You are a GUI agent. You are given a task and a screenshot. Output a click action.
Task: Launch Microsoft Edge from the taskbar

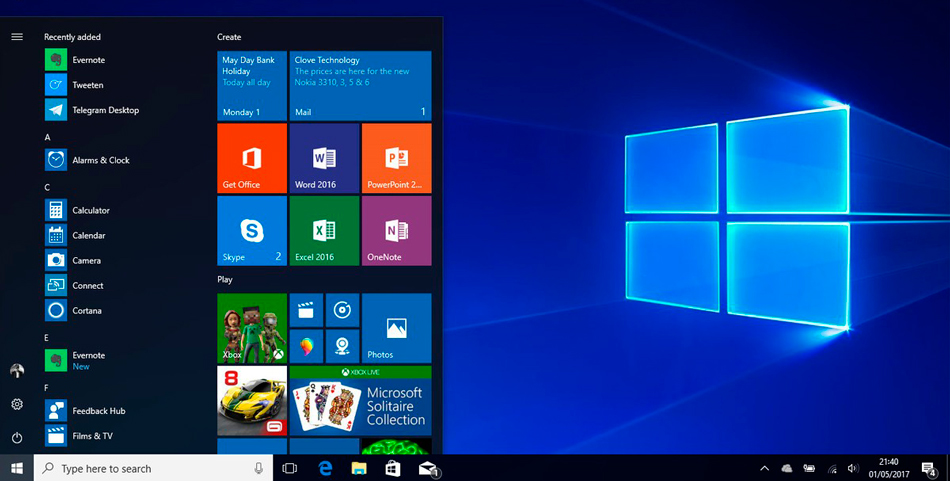(x=325, y=468)
